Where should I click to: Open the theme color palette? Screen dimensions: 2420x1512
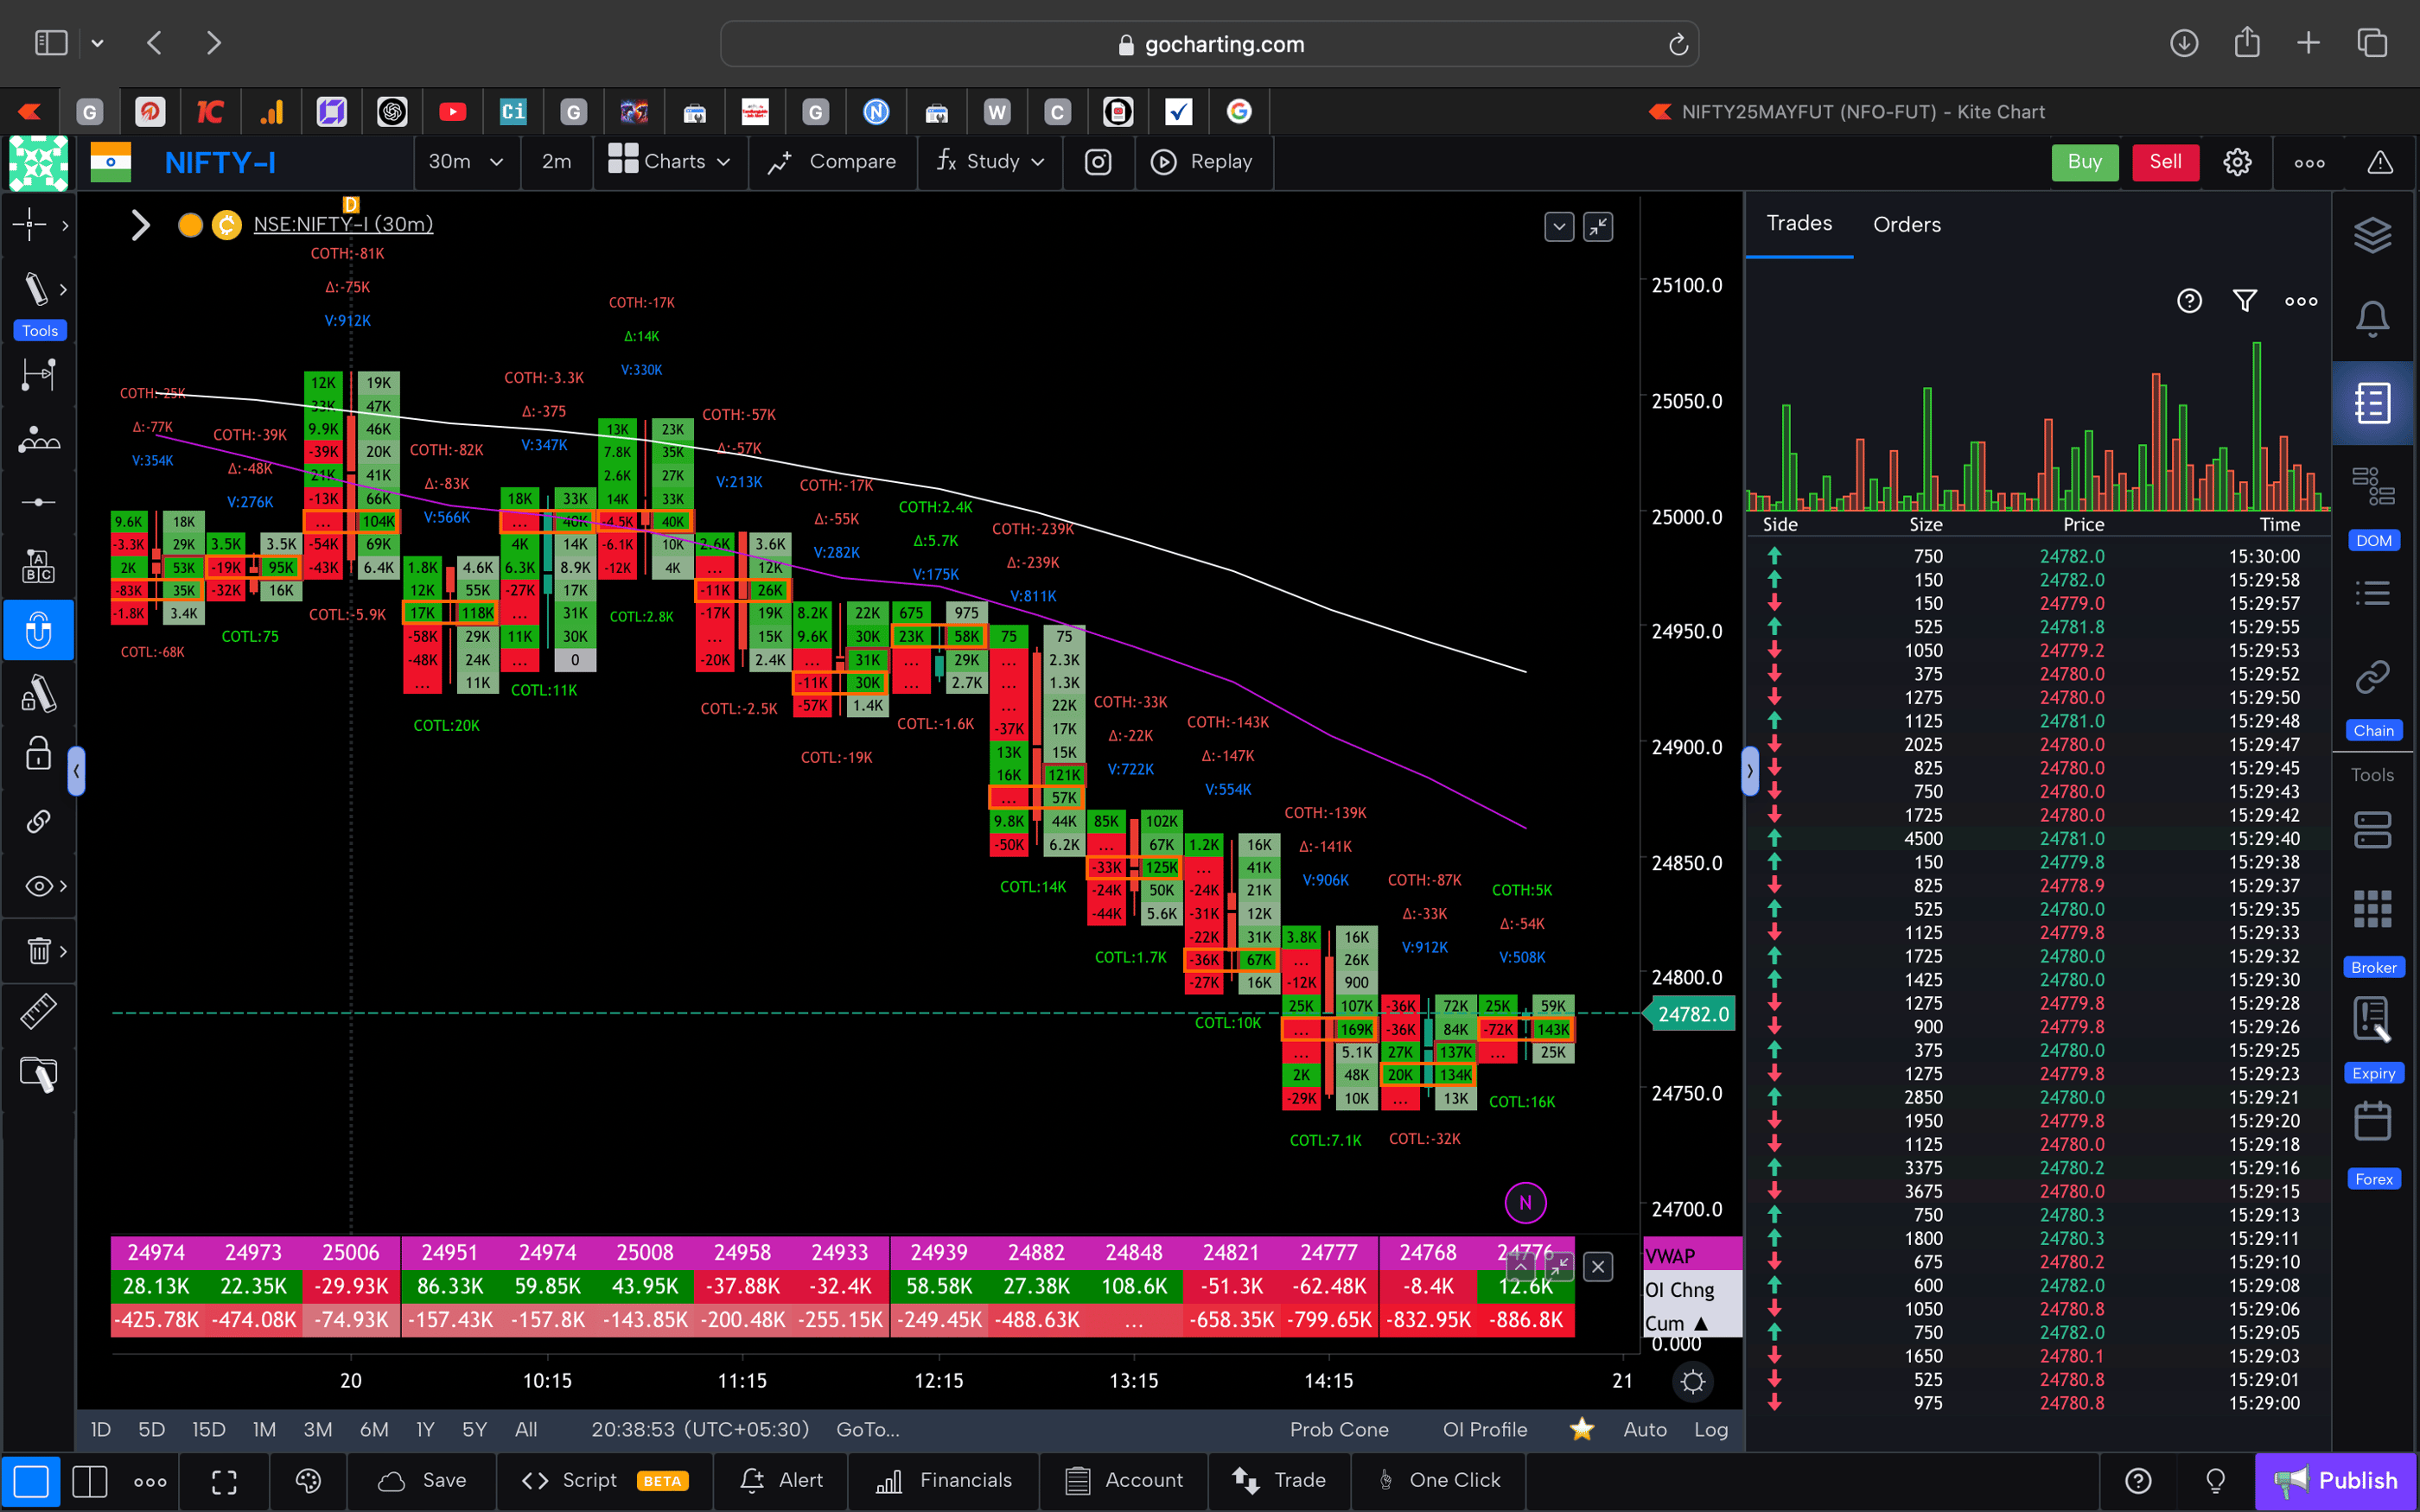(x=308, y=1481)
